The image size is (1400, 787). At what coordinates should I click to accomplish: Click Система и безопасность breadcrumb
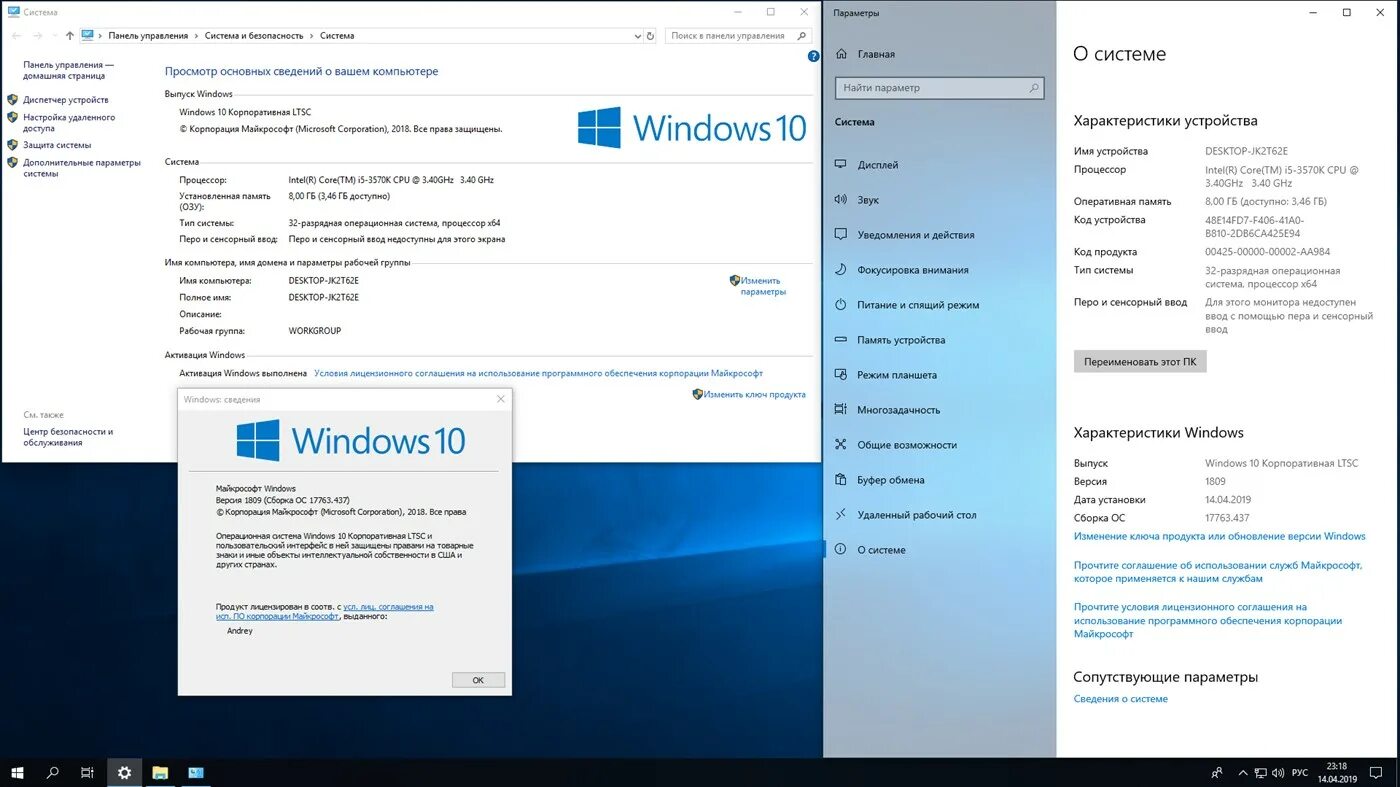pos(254,36)
